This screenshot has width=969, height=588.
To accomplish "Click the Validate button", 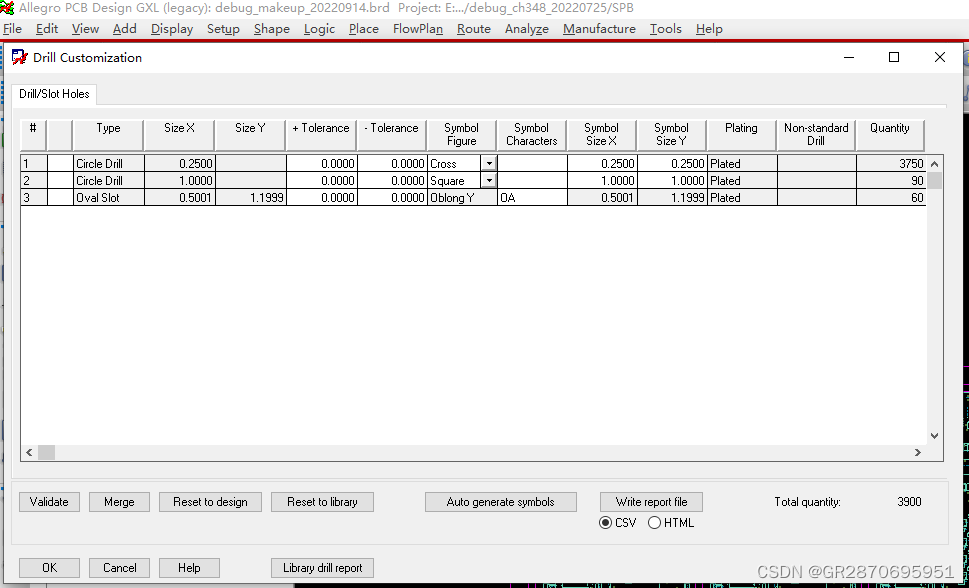I will pyautogui.click(x=49, y=502).
